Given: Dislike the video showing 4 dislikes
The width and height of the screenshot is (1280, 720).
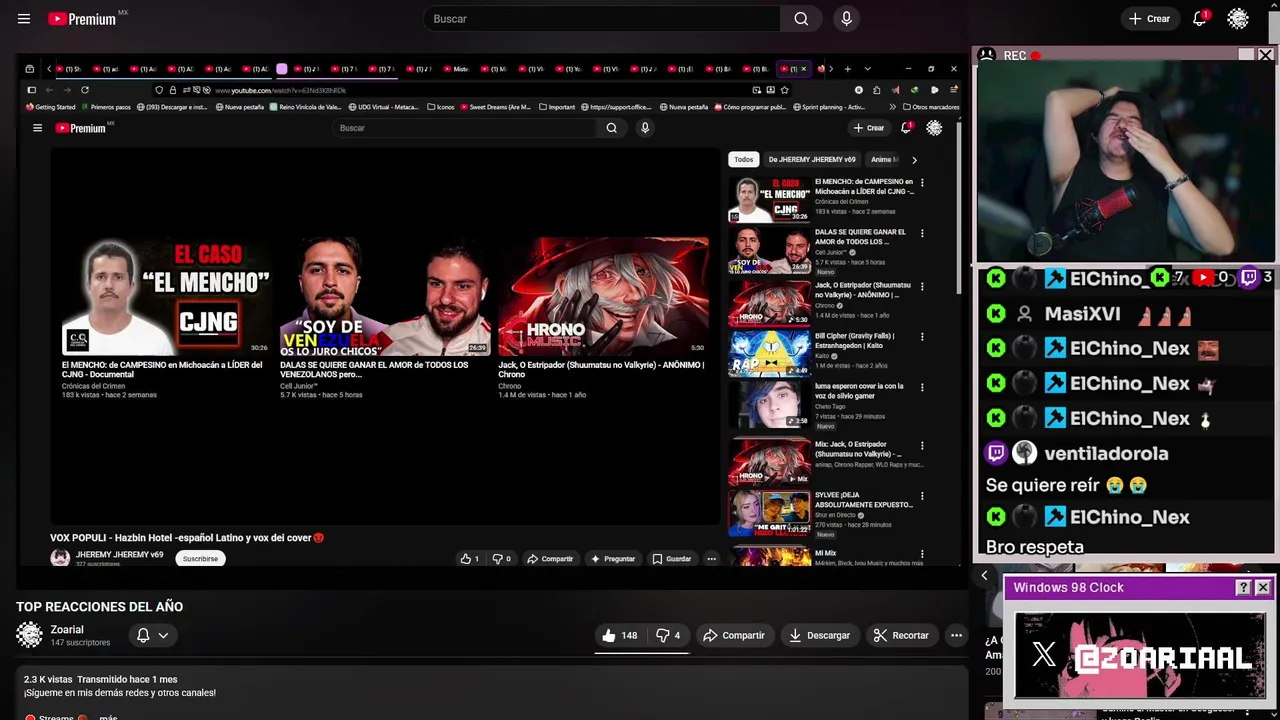Looking at the screenshot, I should tap(667, 635).
